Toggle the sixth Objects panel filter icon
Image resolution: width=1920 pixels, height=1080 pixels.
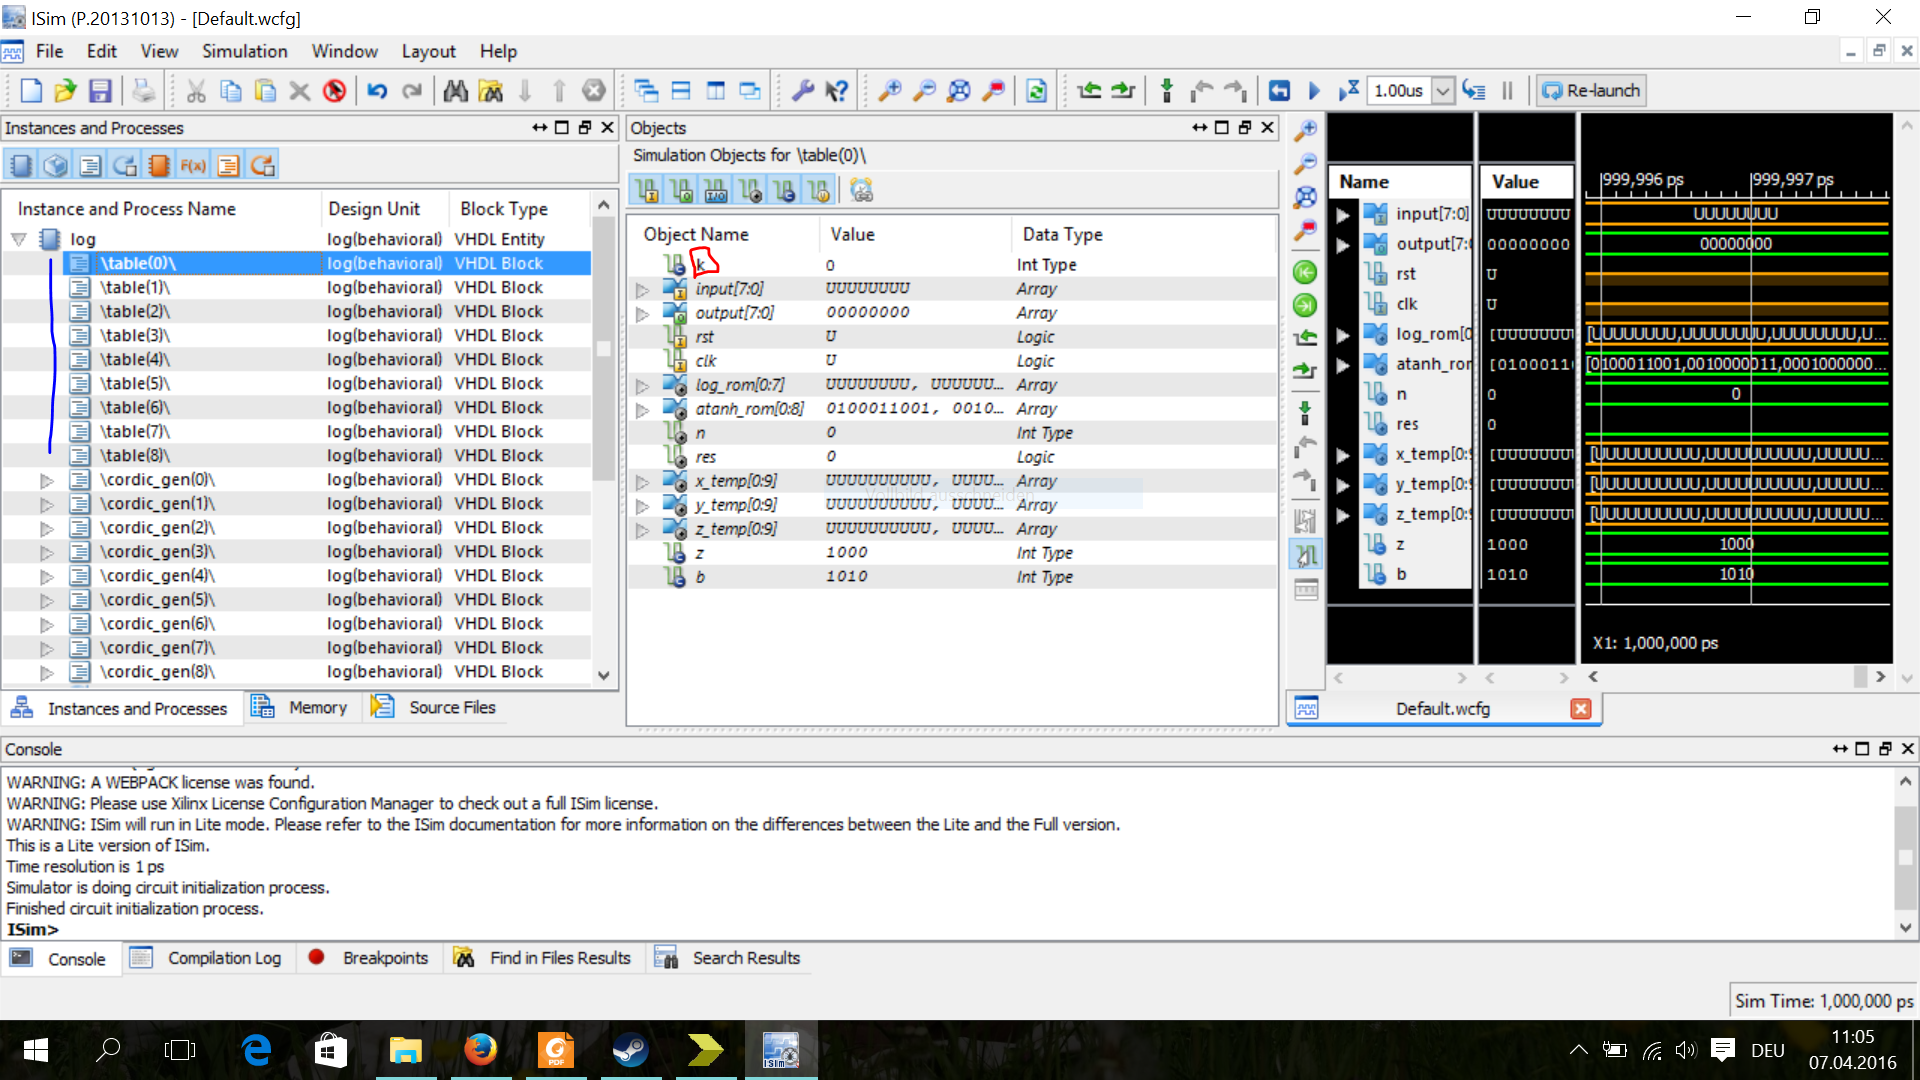coord(818,190)
